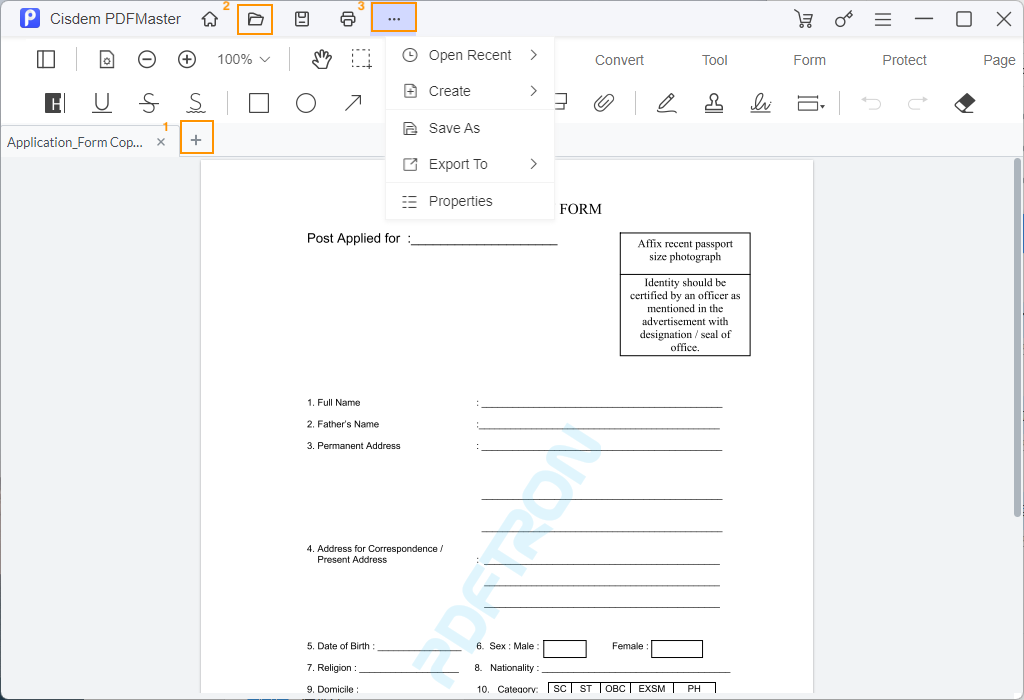Select the Eraser tool
Viewport: 1024px width, 700px height.
(964, 102)
